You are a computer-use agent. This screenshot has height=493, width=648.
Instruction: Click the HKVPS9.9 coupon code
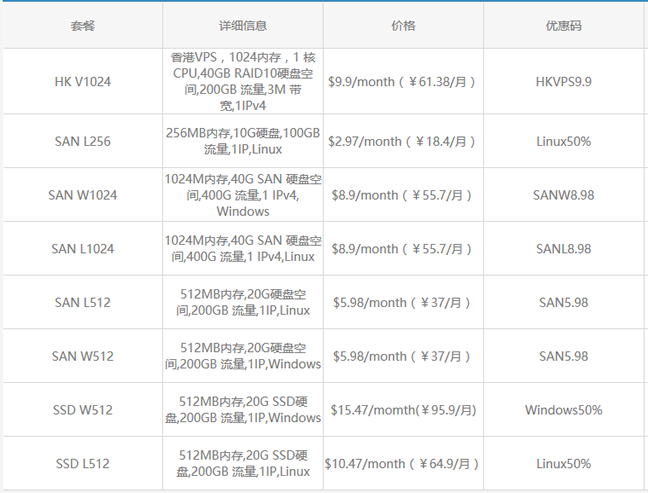coord(563,81)
